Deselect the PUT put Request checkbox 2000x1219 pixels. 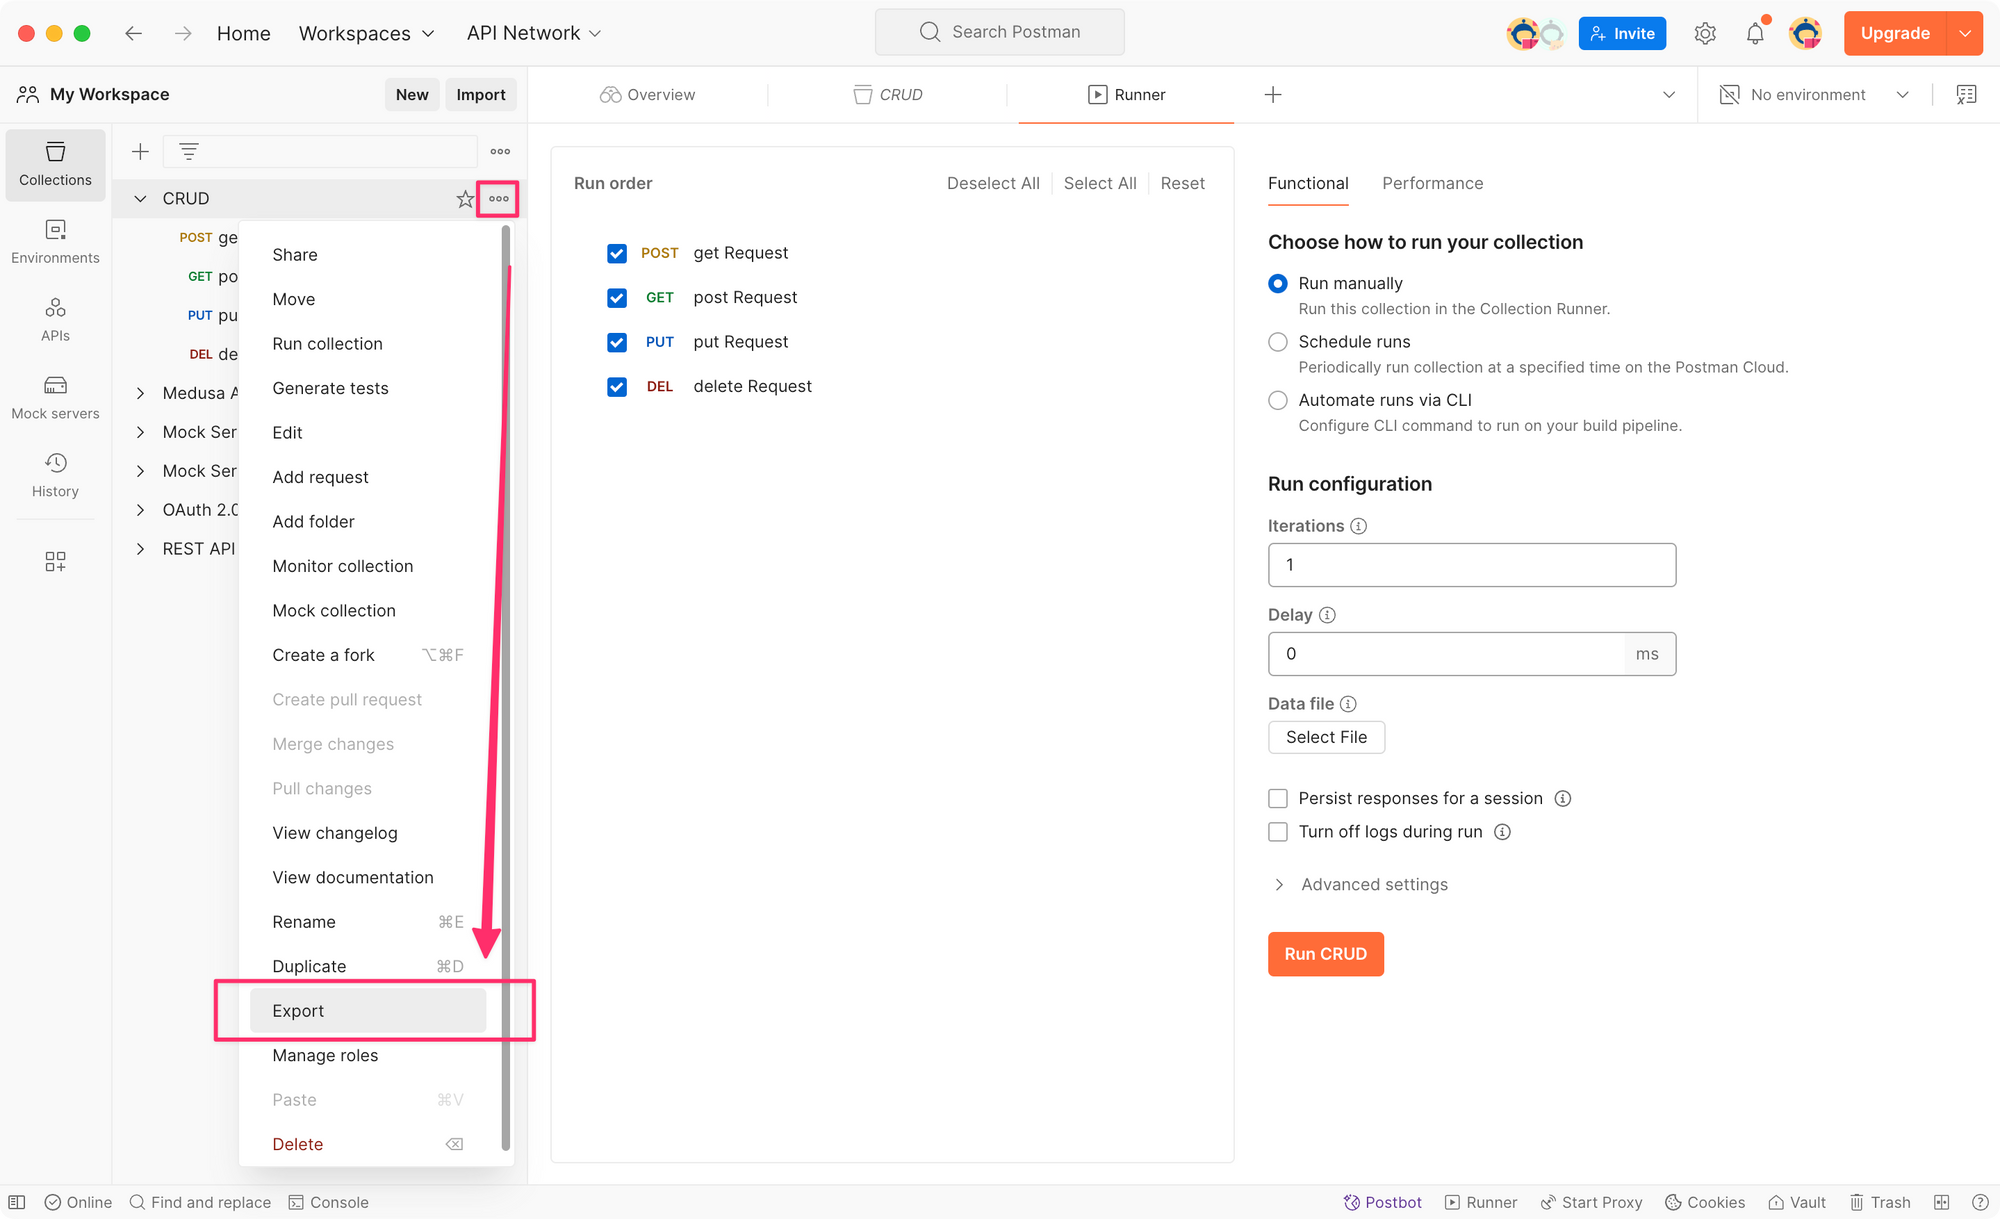point(616,342)
